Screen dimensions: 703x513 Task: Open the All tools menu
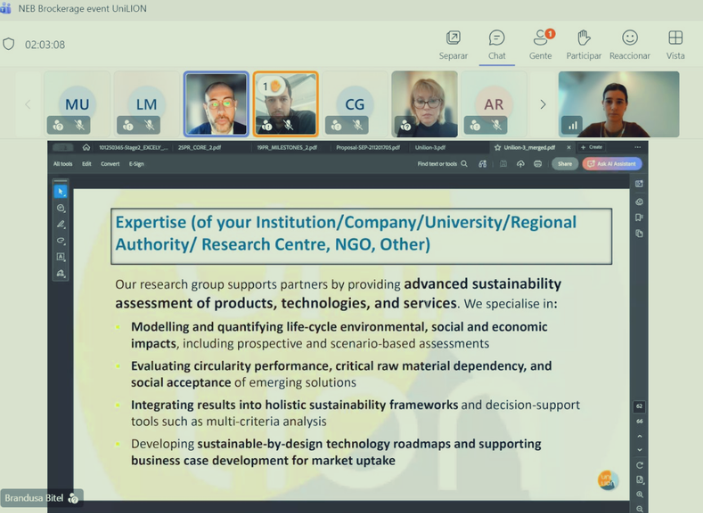(x=63, y=164)
